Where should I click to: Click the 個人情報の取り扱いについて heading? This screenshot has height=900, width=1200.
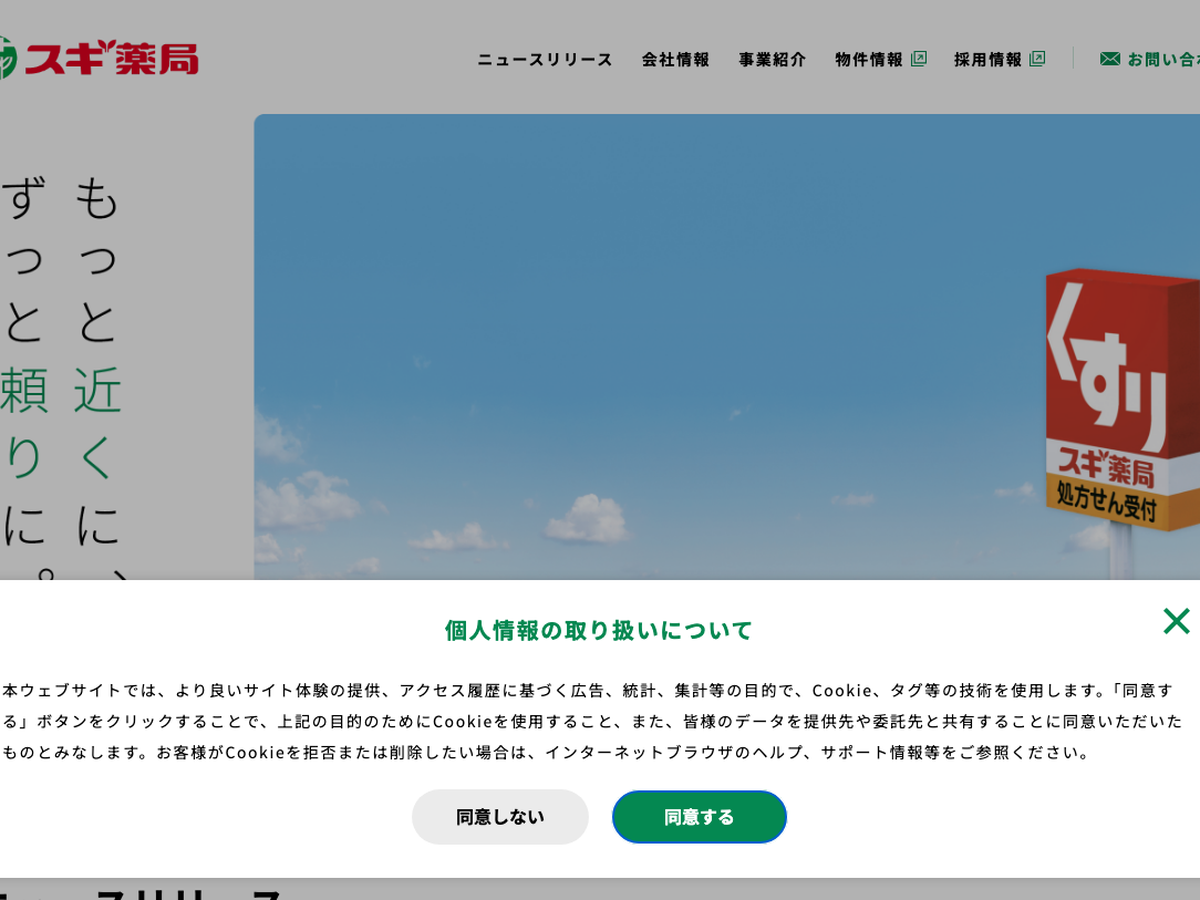[598, 631]
